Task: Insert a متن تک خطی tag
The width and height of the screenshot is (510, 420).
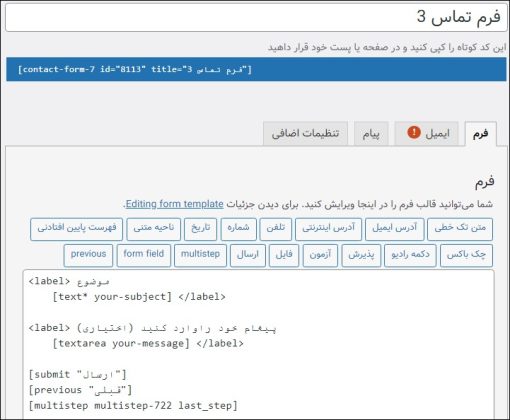Action: [x=460, y=229]
